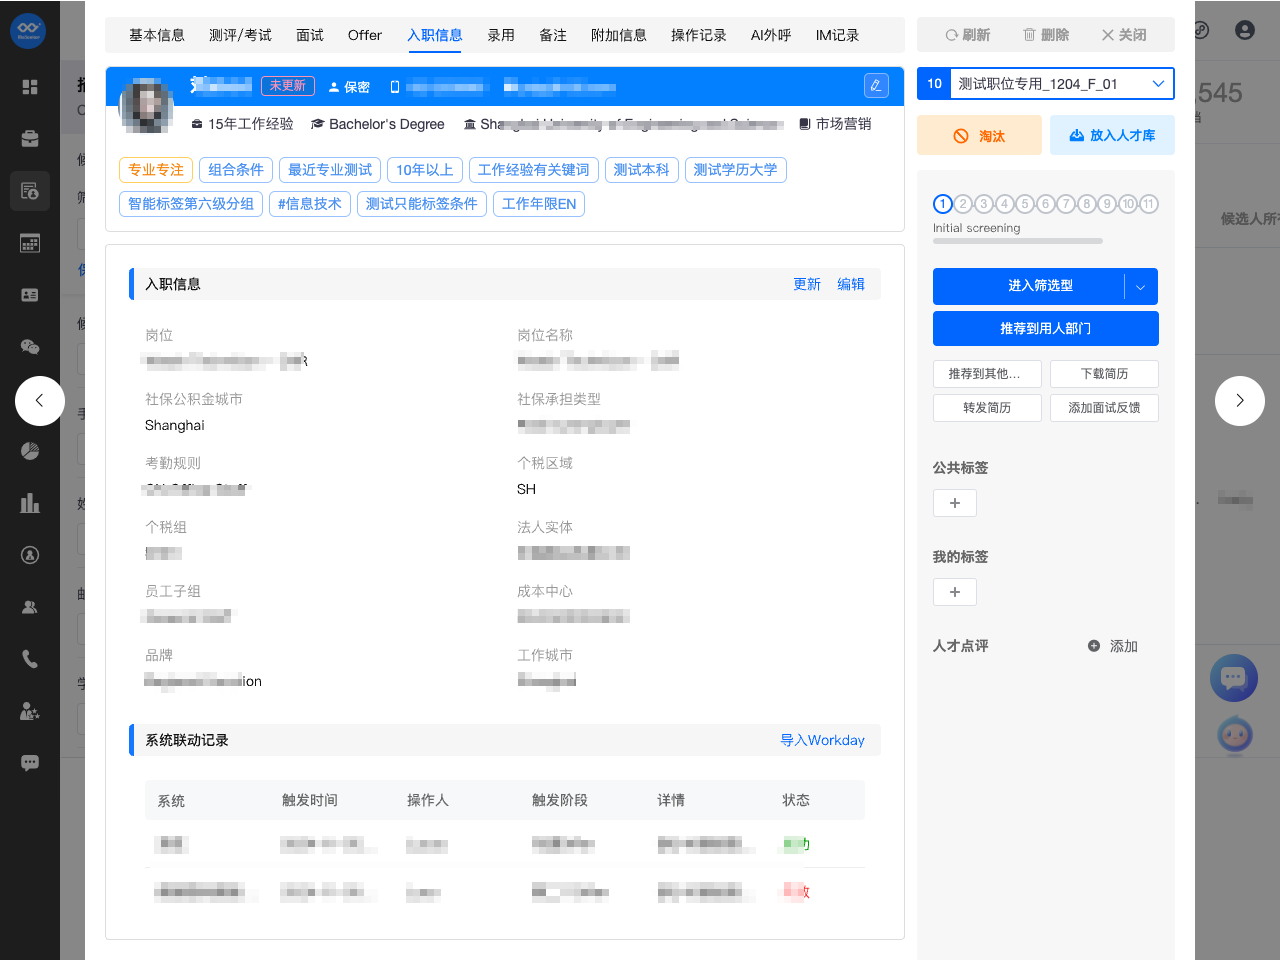Open the 操作记录 tab
The width and height of the screenshot is (1280, 960).
[698, 35]
